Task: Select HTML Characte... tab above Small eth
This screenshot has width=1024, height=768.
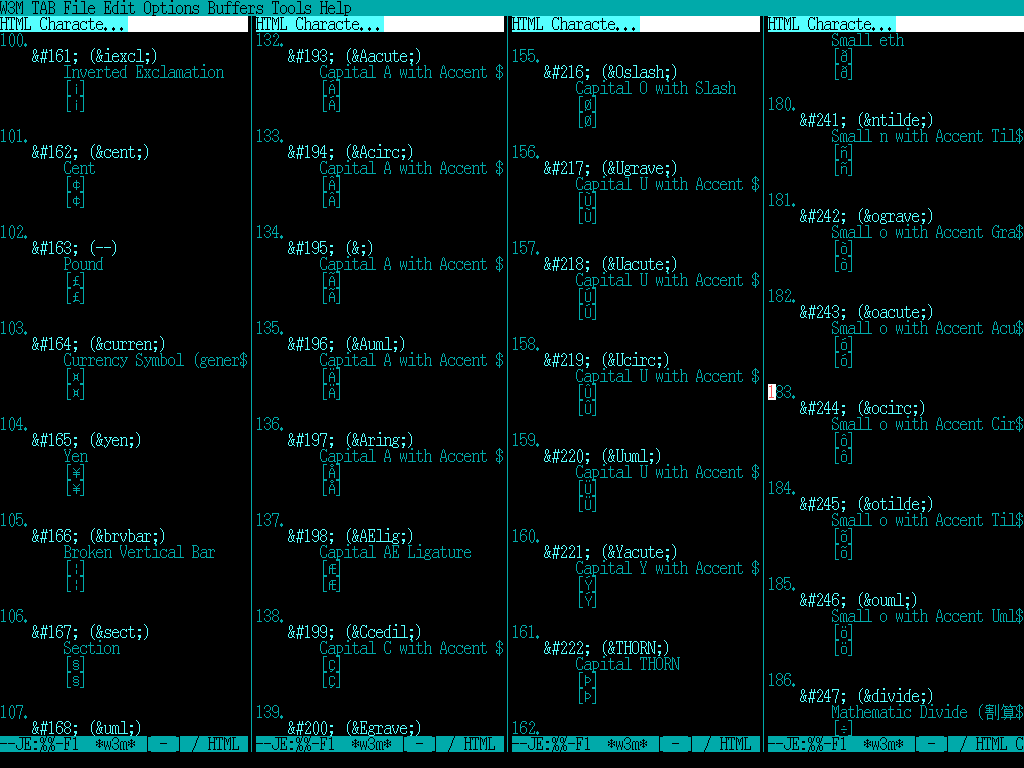Action: pos(832,24)
